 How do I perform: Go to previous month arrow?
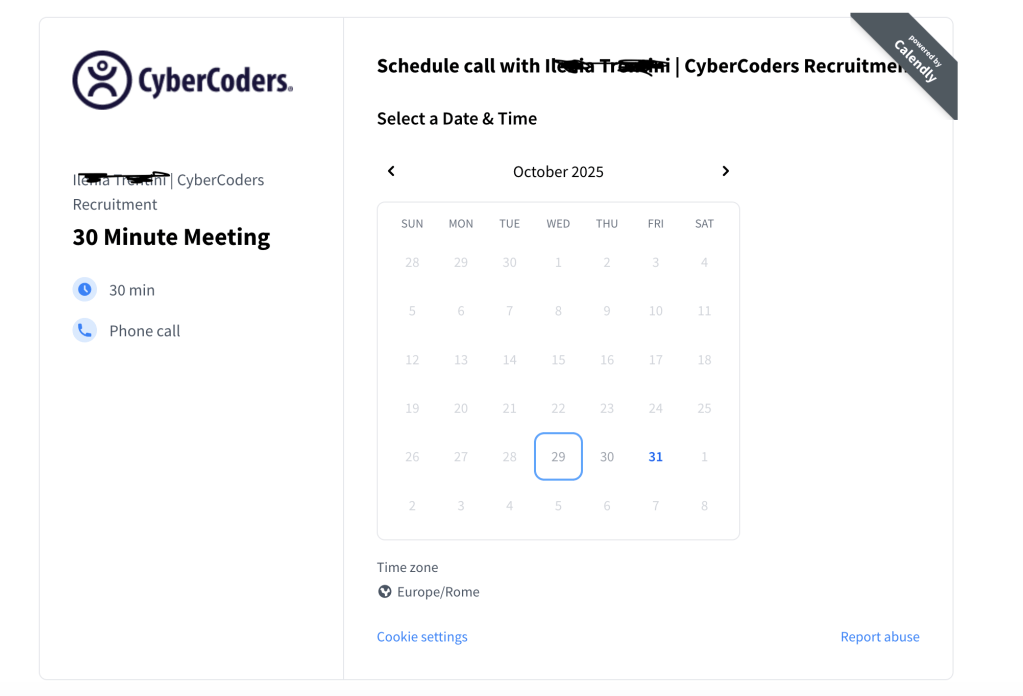tap(391, 171)
